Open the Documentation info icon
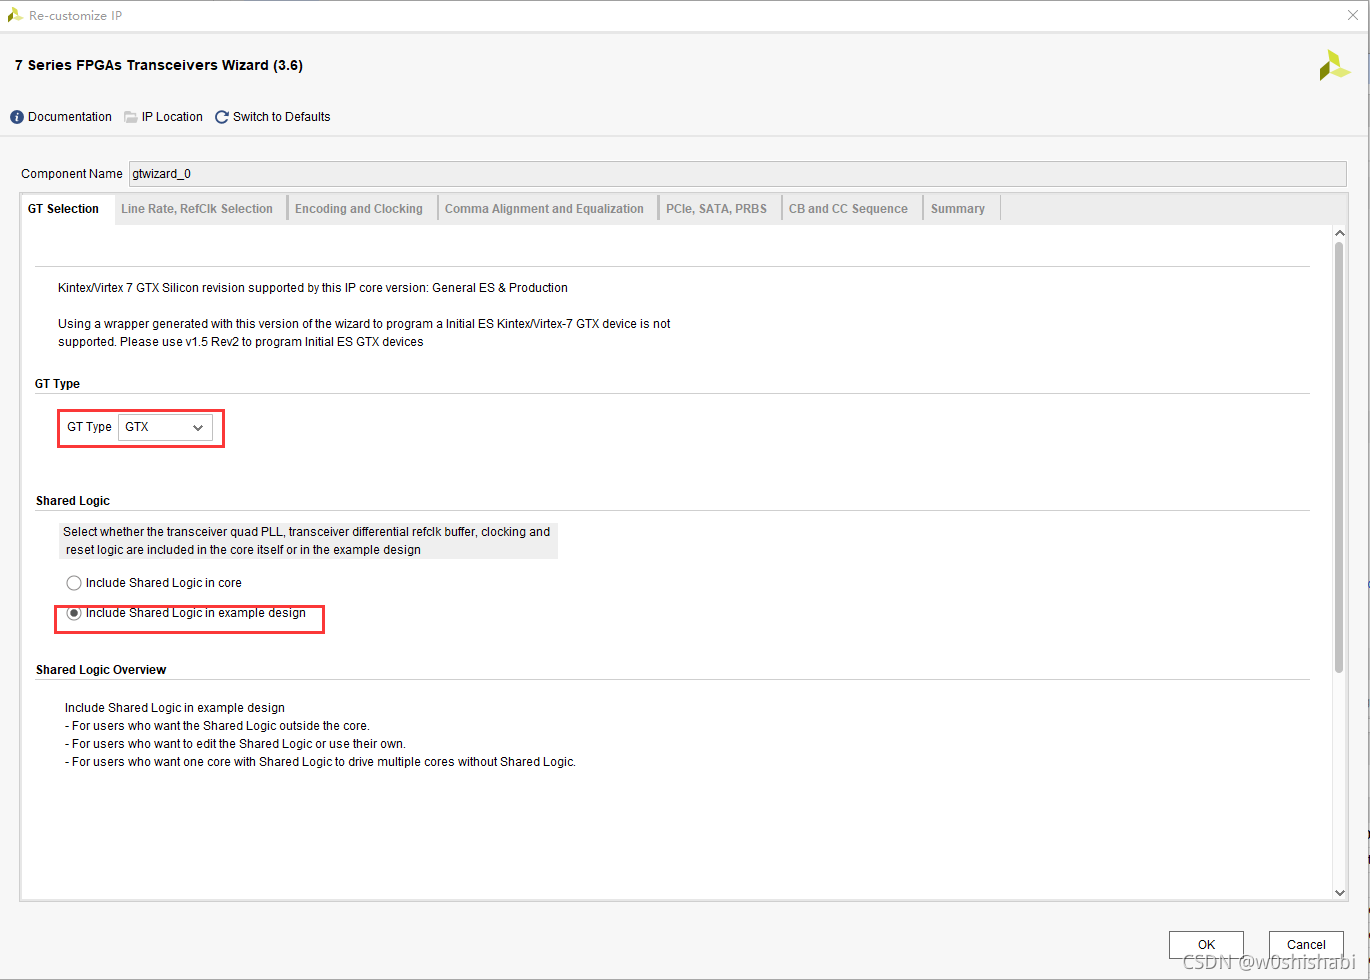This screenshot has height=980, width=1370. 17,117
